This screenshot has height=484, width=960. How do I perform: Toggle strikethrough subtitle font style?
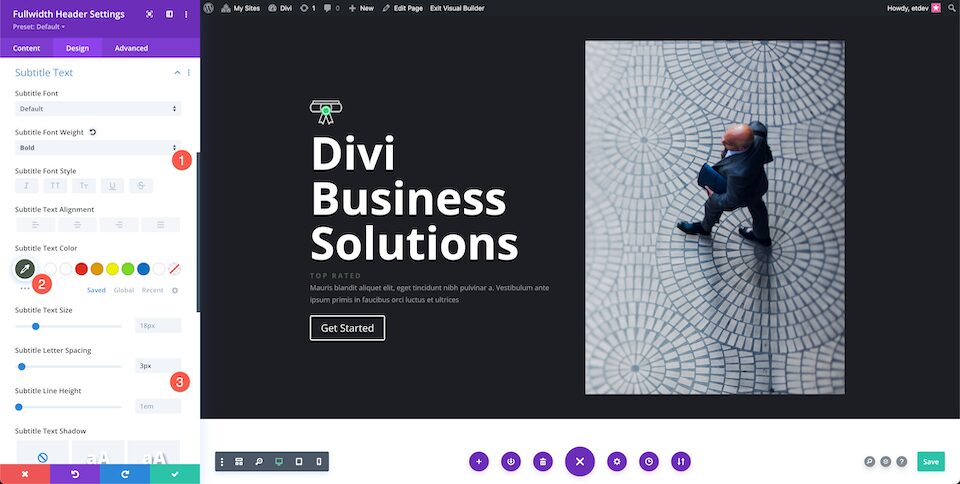(141, 185)
